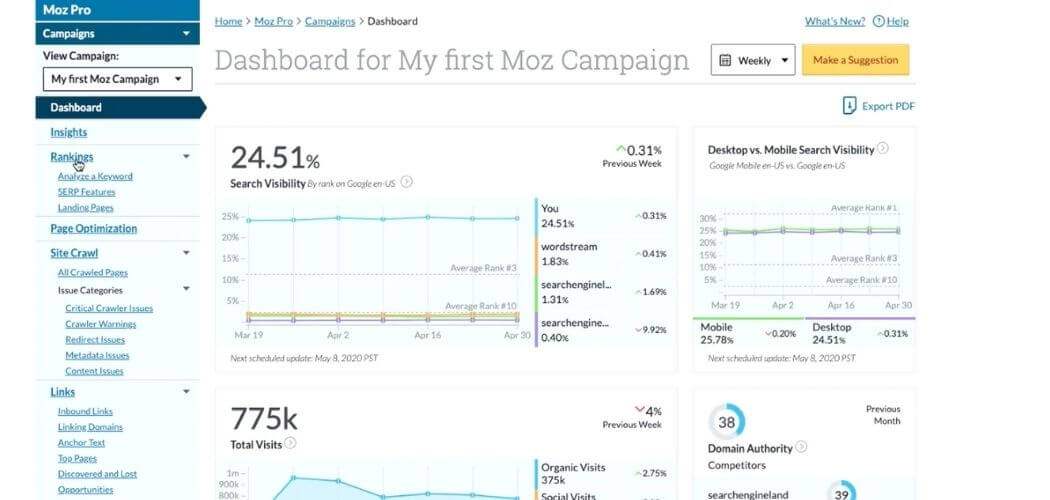Image resolution: width=1050 pixels, height=500 pixels.
Task: Open the Weekly date range dropdown
Action: pos(753,60)
